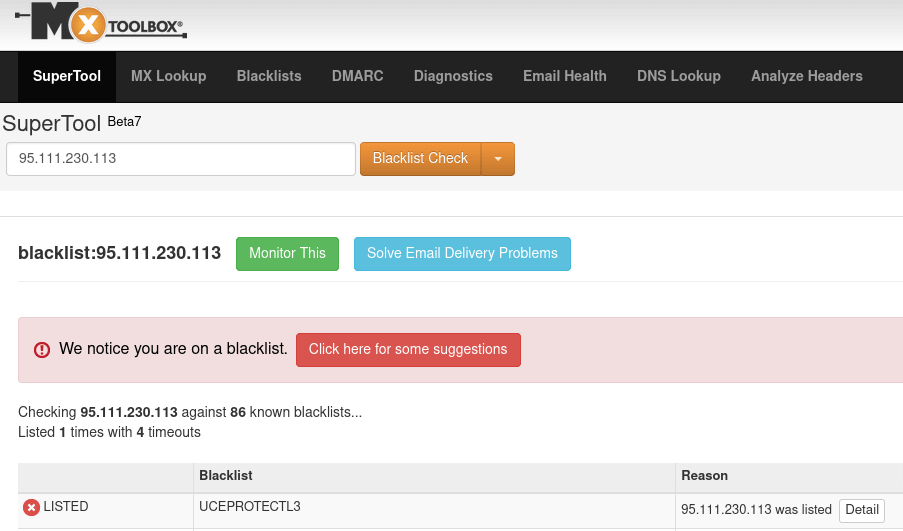Click the green Monitor This button
Screen dimensions: 903x531
pyautogui.click(x=287, y=254)
